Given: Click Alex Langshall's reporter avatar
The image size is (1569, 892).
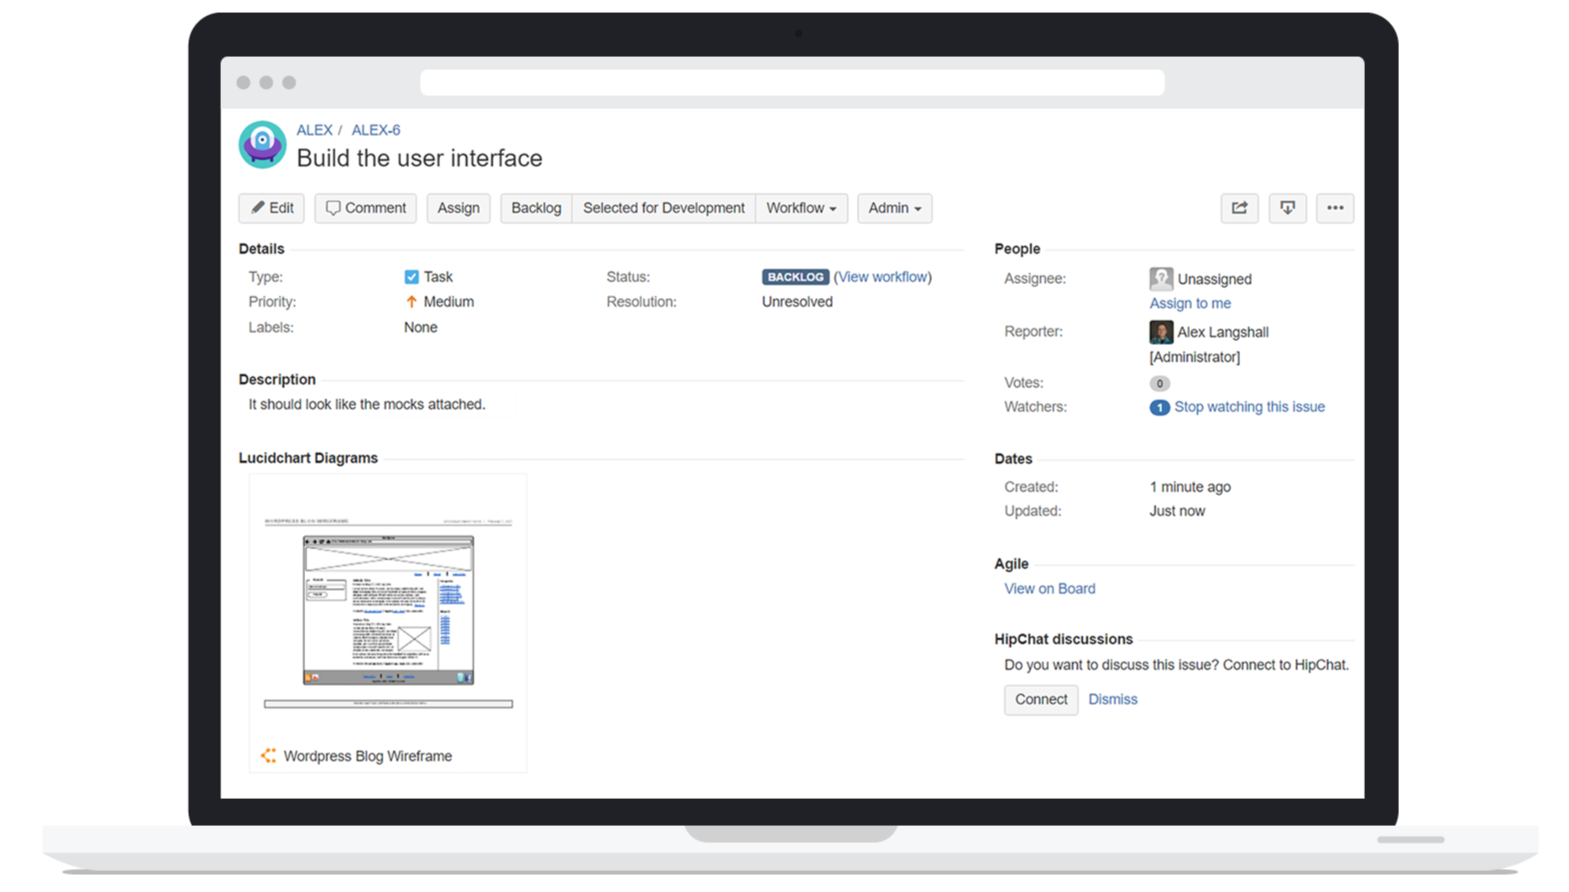Looking at the screenshot, I should click(x=1161, y=332).
